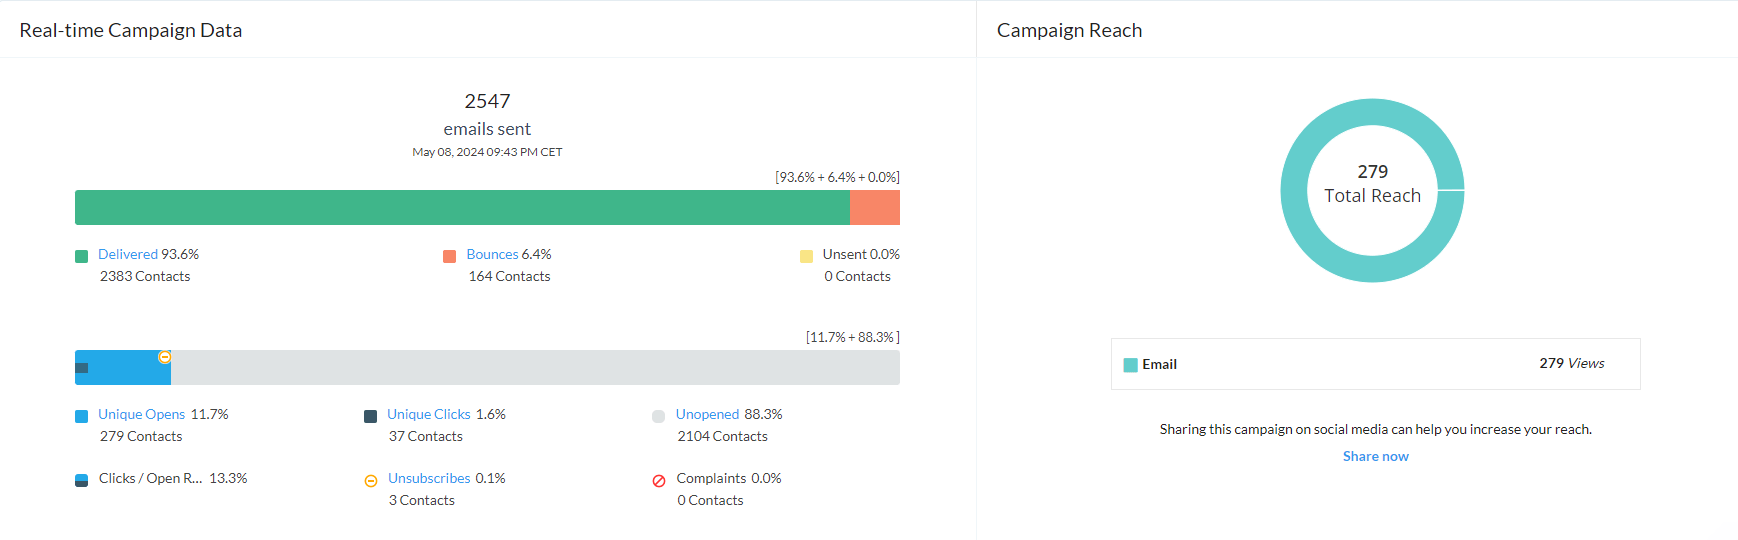Click the Clicks / Open Rate legend icon
1738x540 pixels.
coord(82,480)
